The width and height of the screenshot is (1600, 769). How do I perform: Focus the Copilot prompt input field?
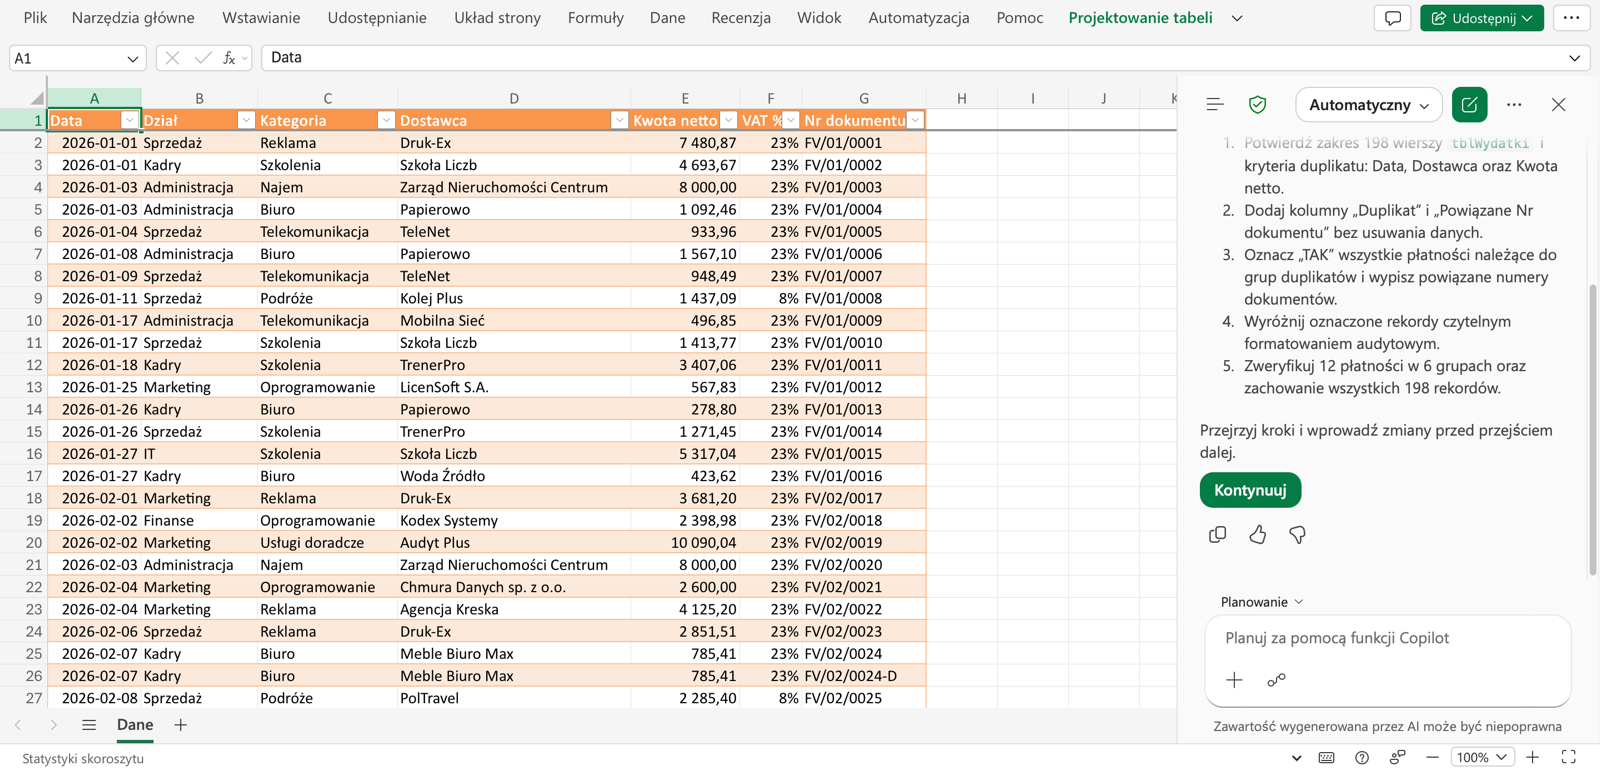pyautogui.click(x=1387, y=638)
